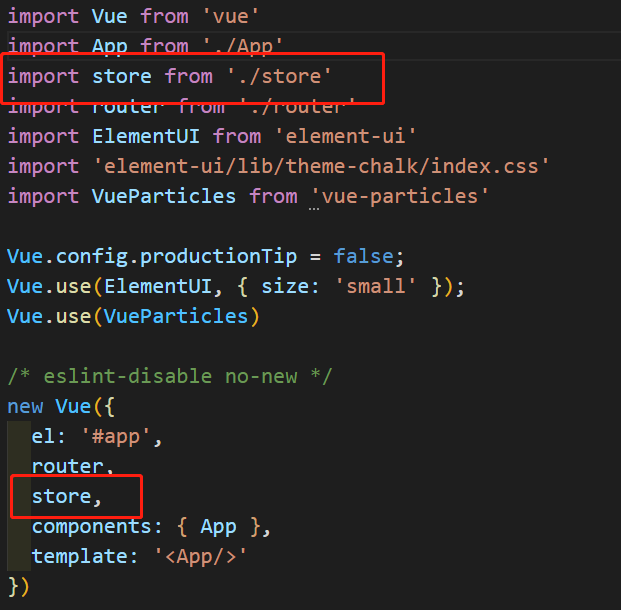Screen dimensions: 621x610
Task: Click the new keyword before Vue
Action: point(25,406)
